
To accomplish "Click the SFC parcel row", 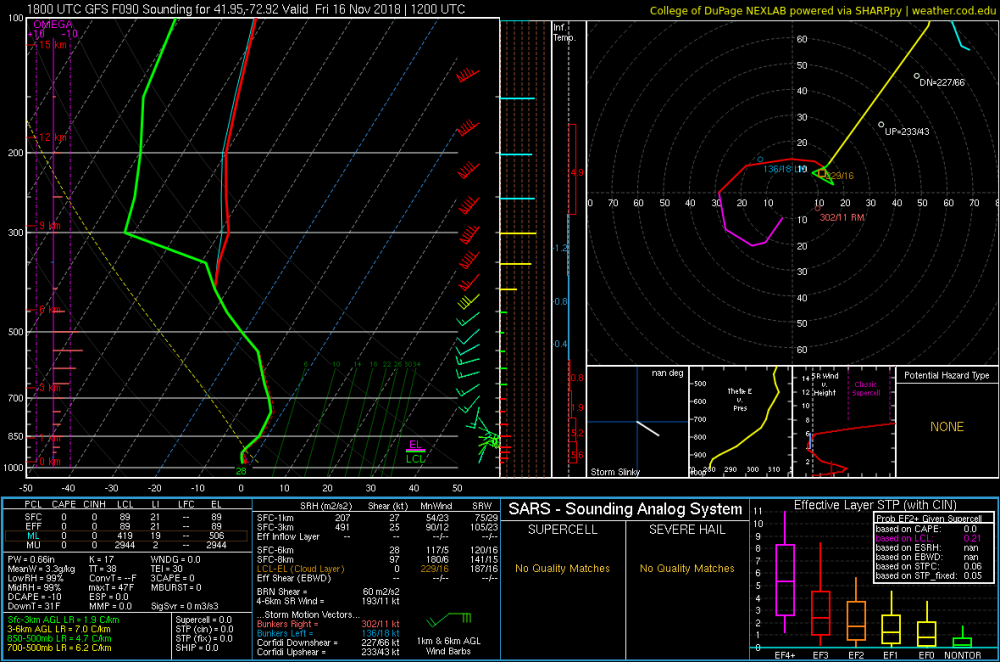I will [x=126, y=517].
